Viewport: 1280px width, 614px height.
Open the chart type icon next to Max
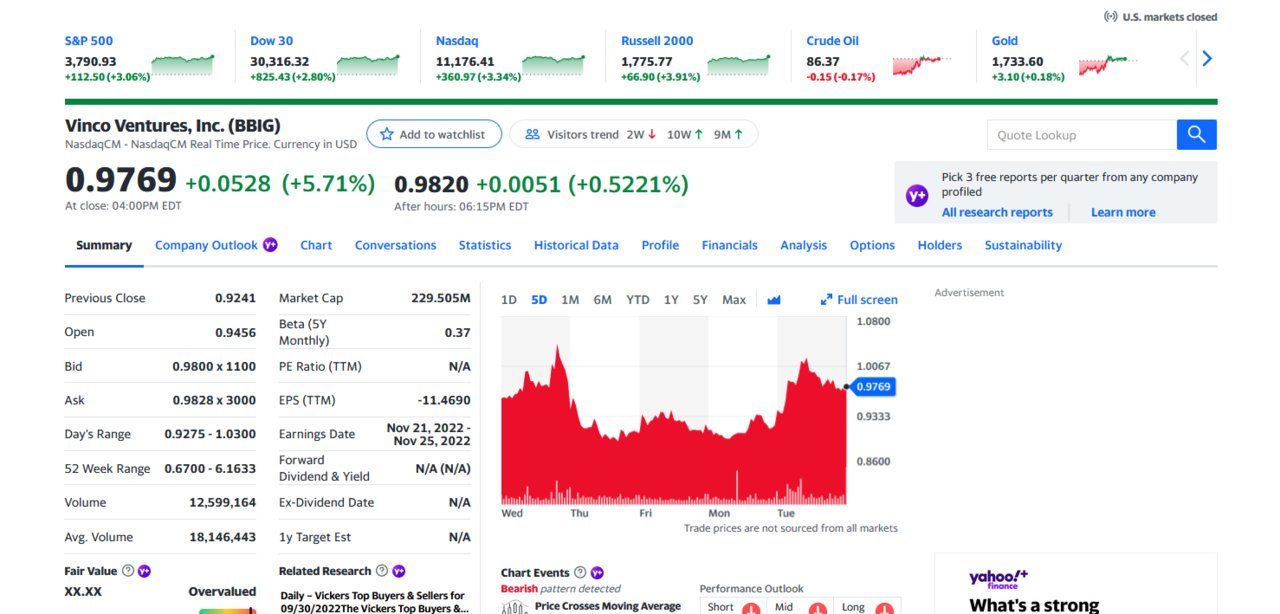click(x=774, y=300)
